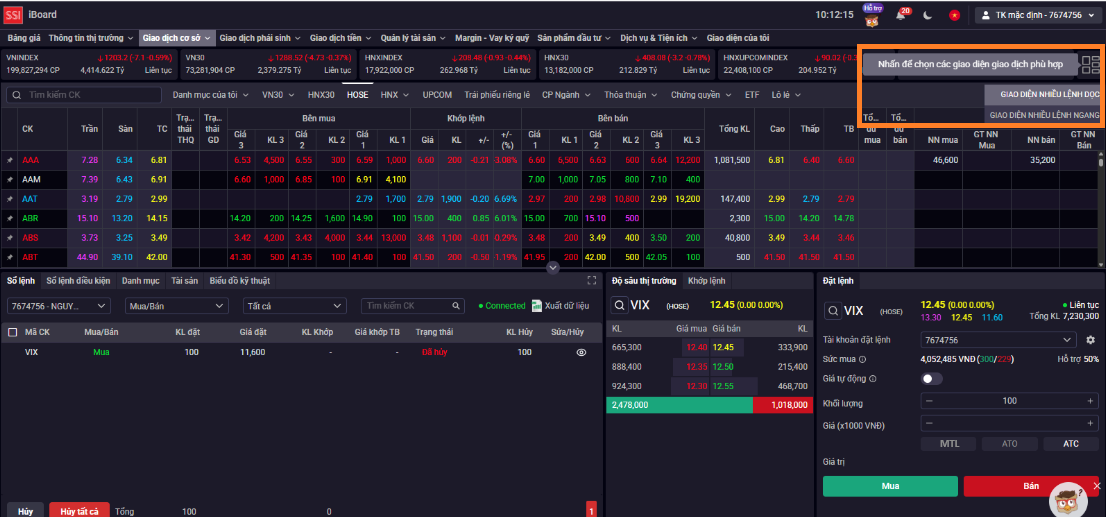Expand Danh mục của tôi dropdown

tap(210, 95)
